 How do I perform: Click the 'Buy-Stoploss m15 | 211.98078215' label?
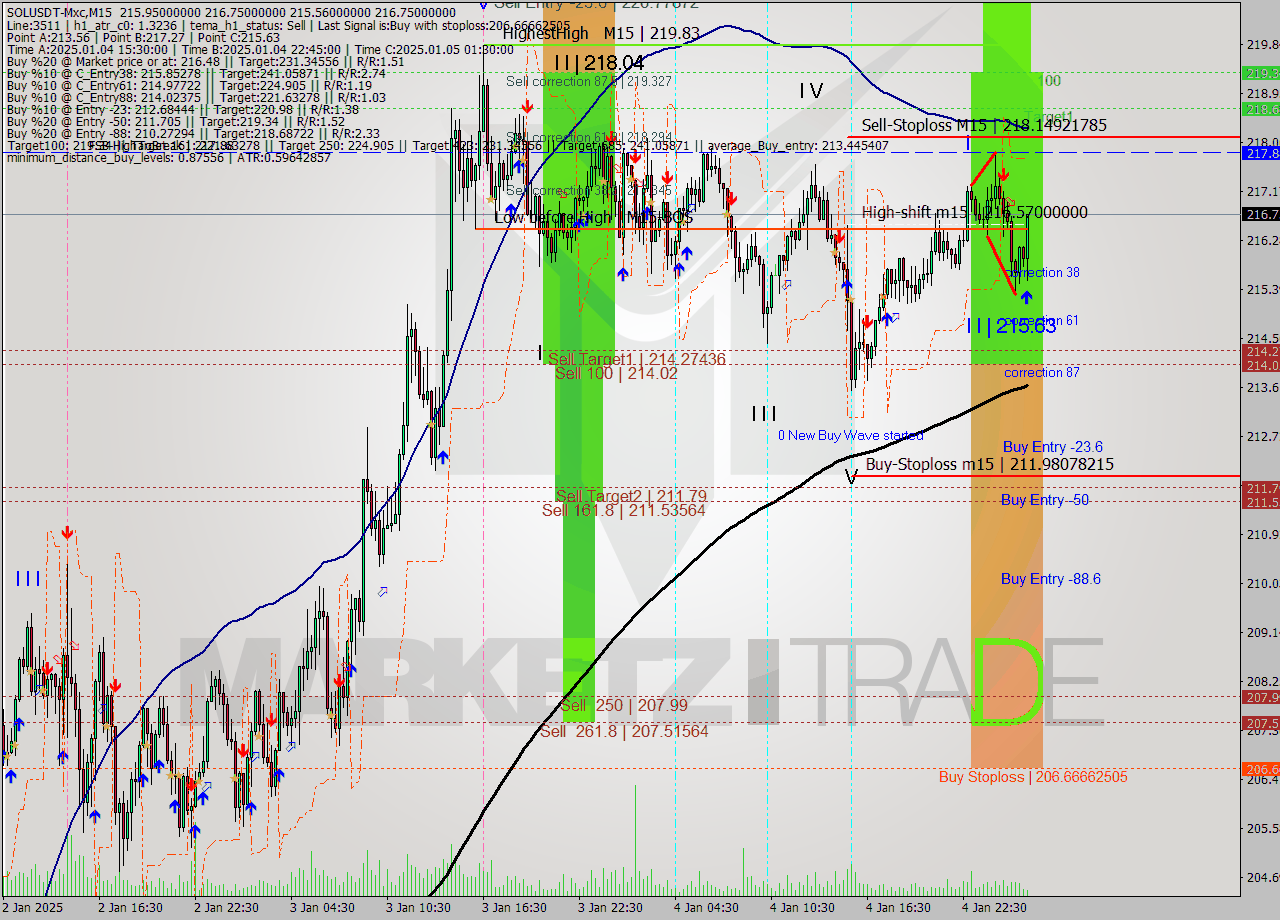pos(990,464)
